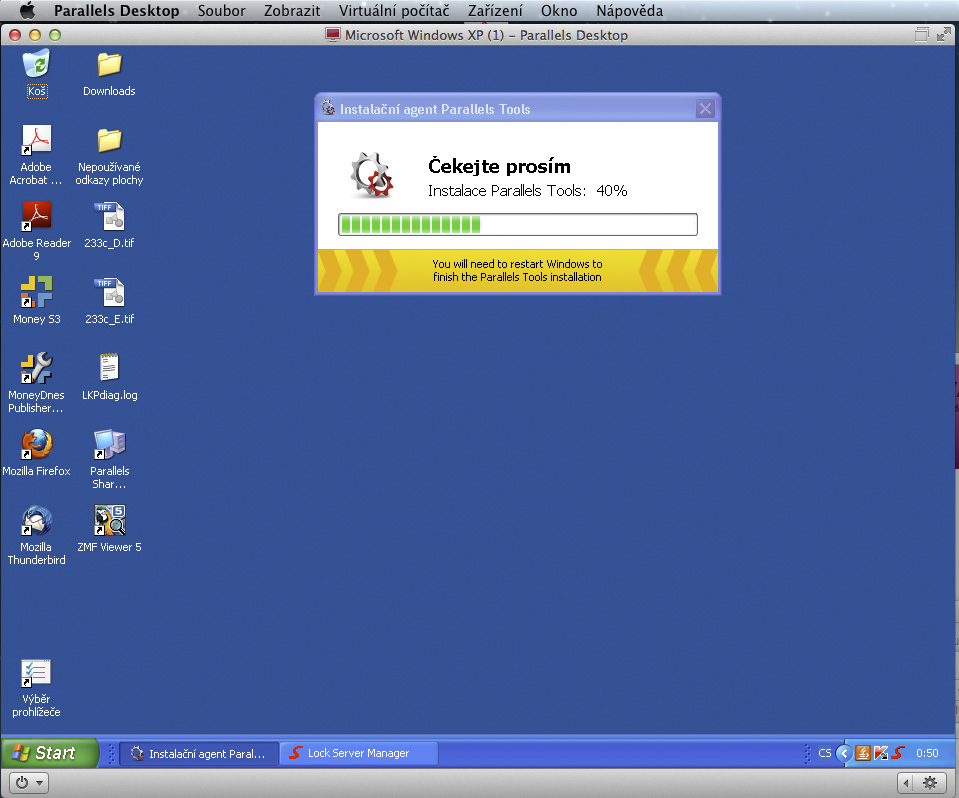Open Parallels settings gear in bottom bar
This screenshot has height=798, width=959.
(x=930, y=782)
